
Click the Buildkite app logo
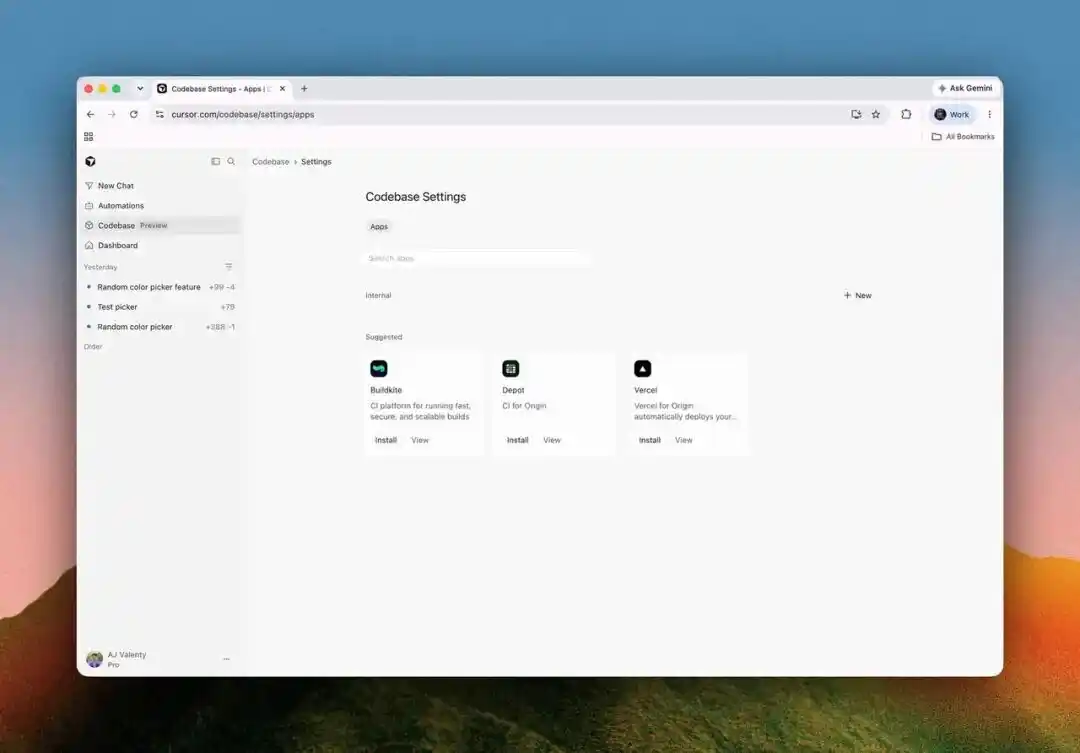point(379,369)
